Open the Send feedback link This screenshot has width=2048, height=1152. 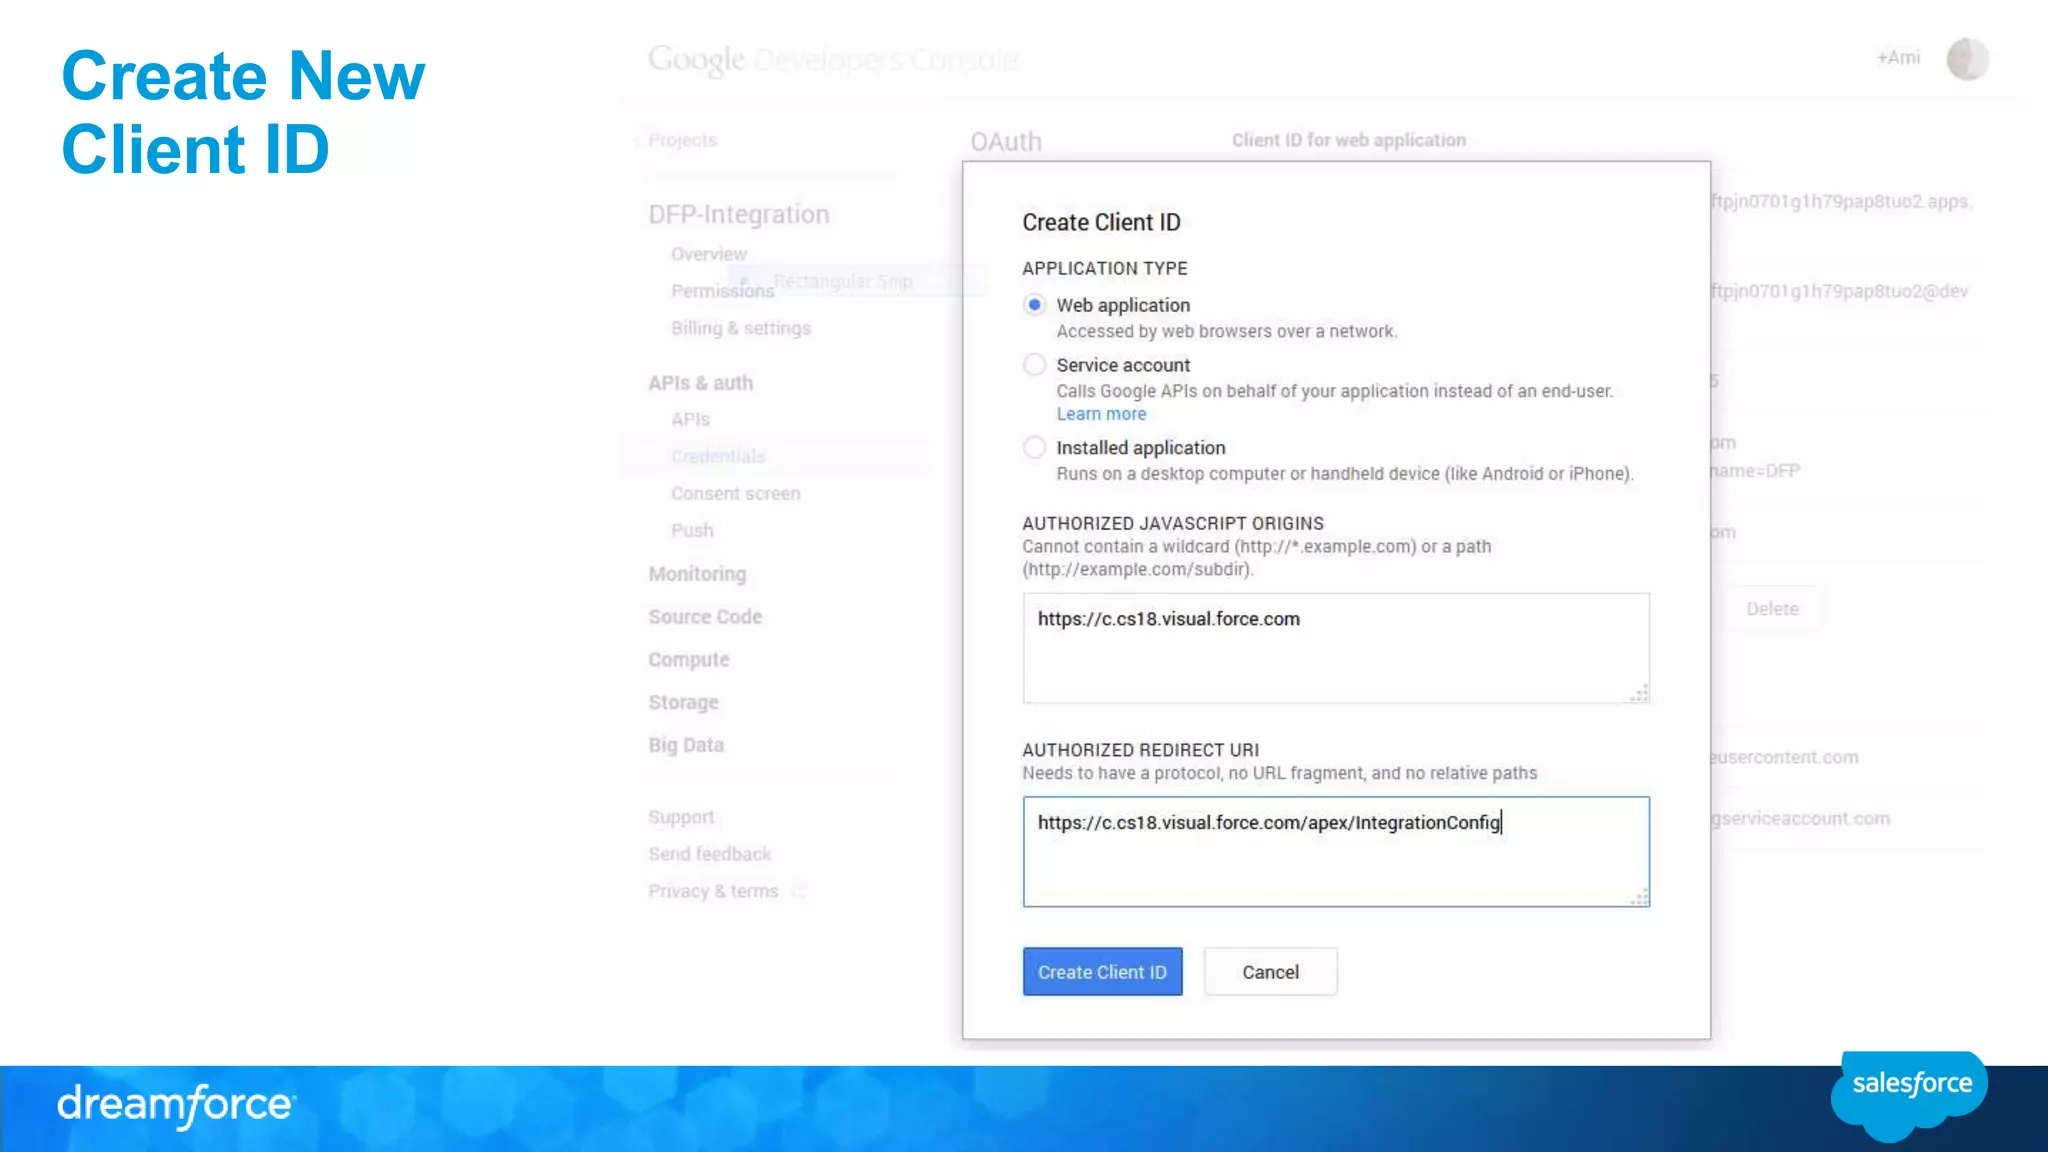point(709,854)
